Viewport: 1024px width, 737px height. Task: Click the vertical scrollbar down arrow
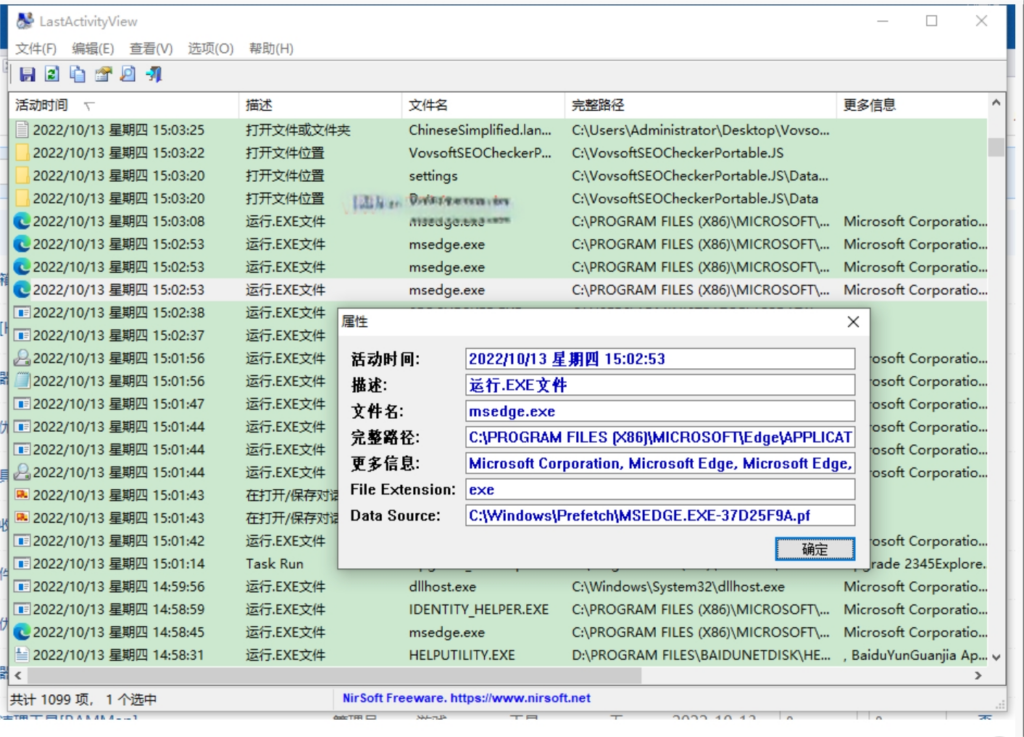tap(995, 657)
